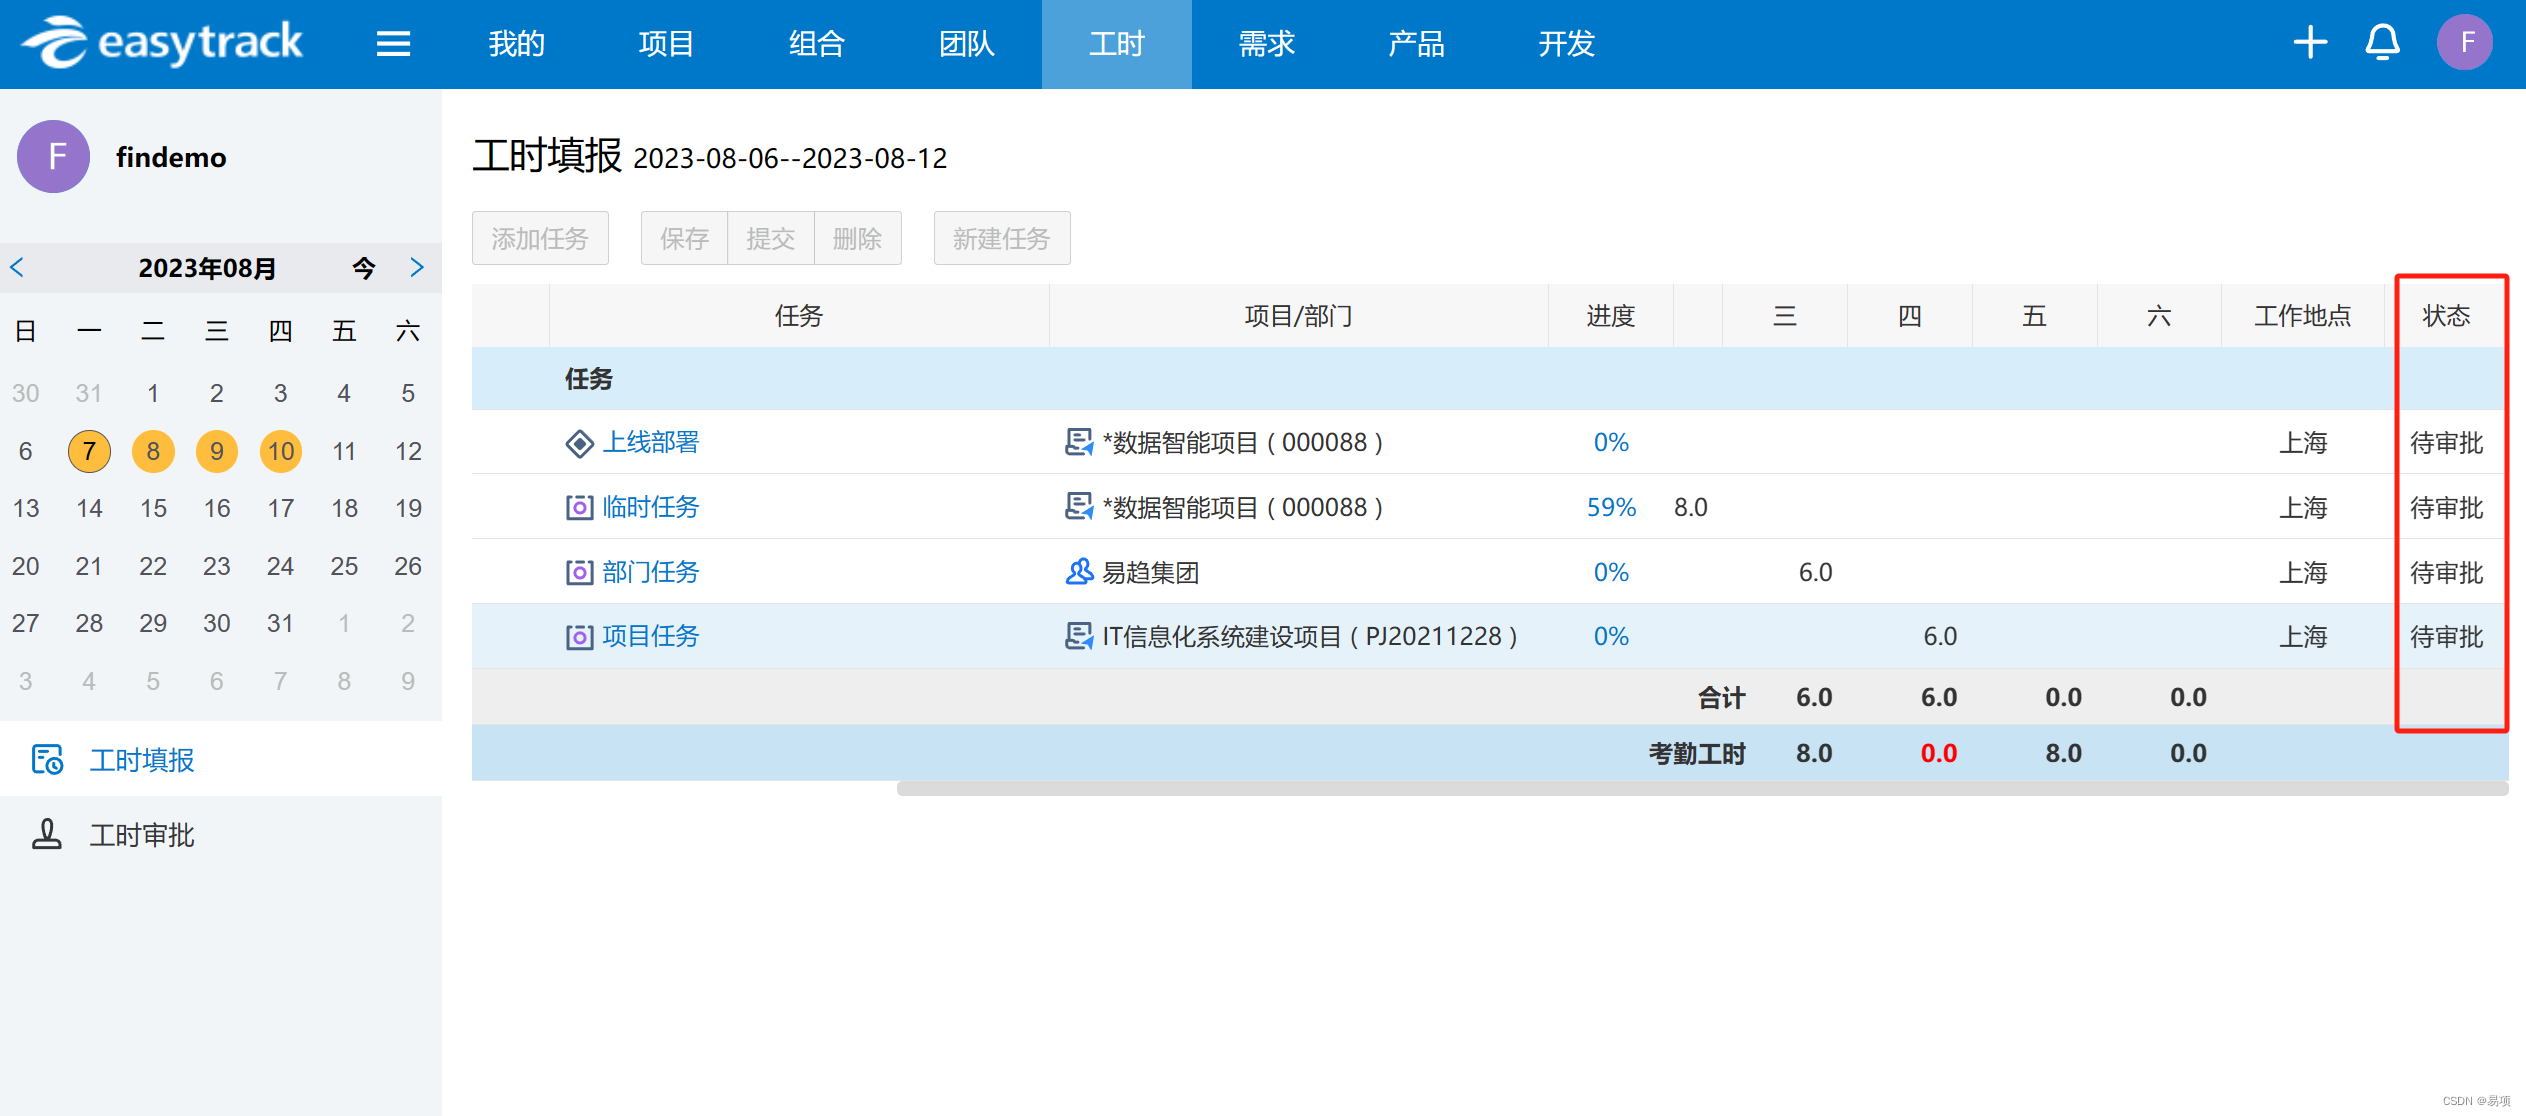Click the department icon beside 易趋集团
Screen dimensions: 2526x1116
coord(1078,572)
